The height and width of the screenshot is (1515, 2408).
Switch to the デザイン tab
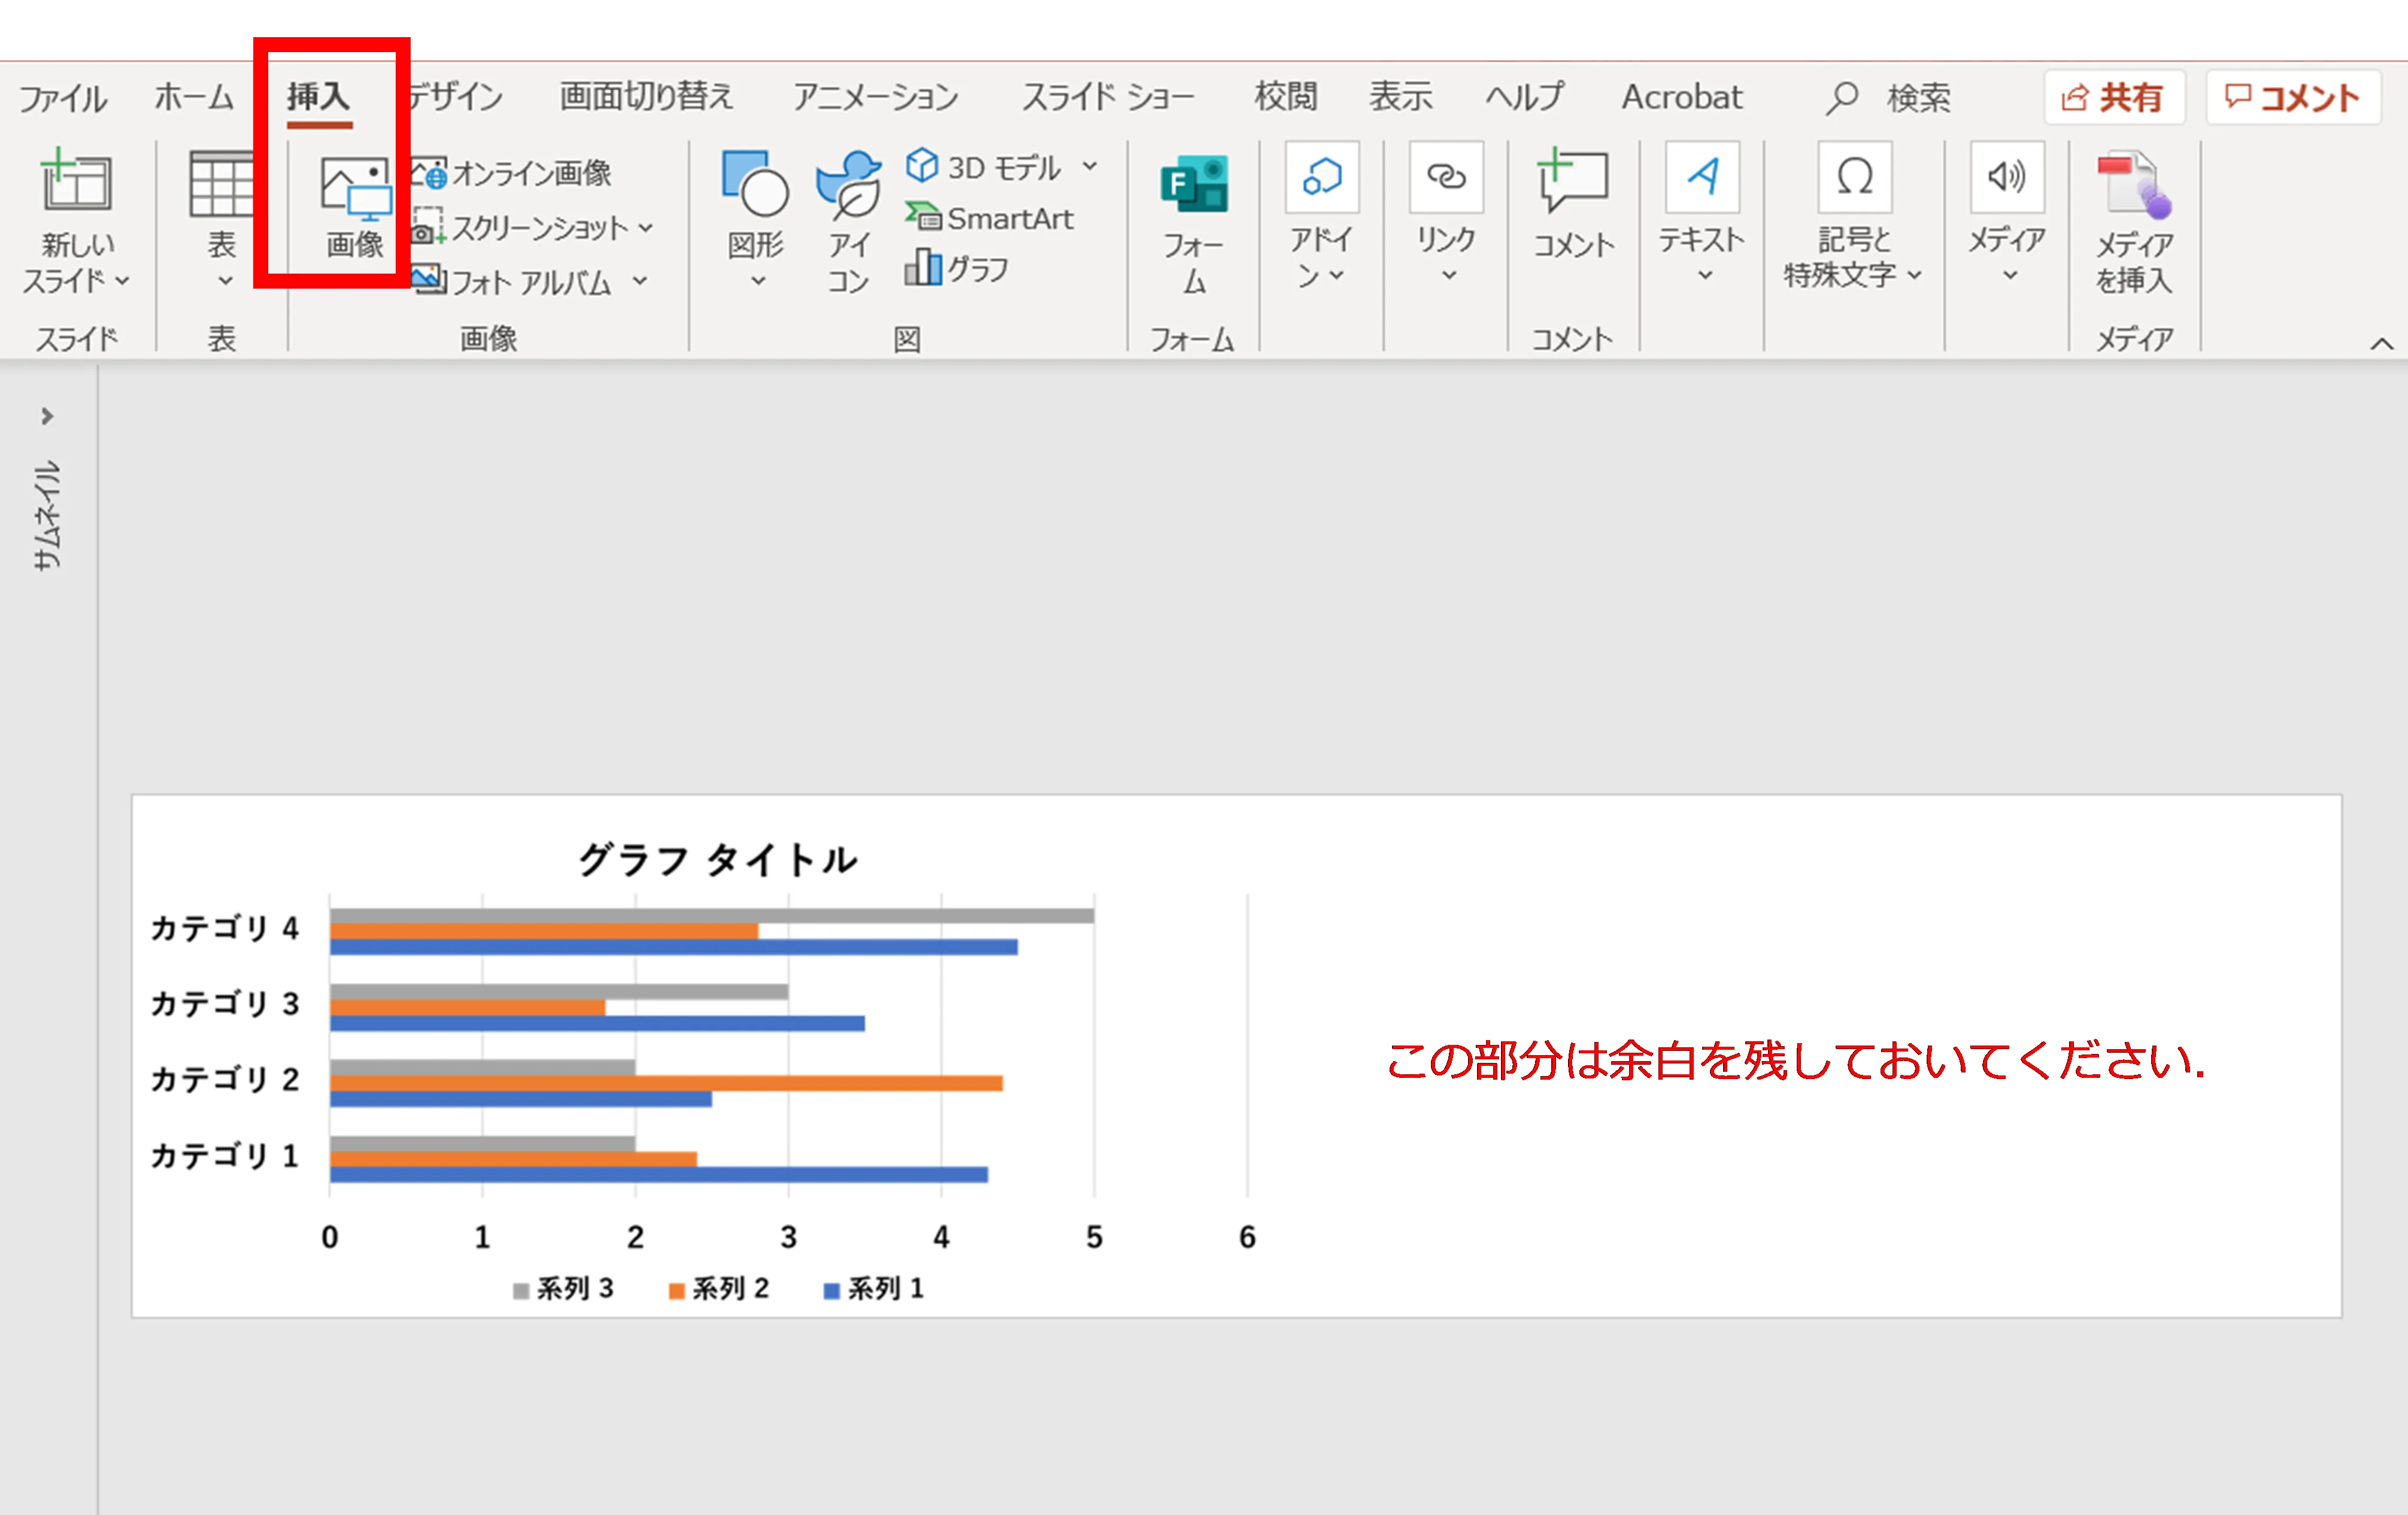(456, 97)
